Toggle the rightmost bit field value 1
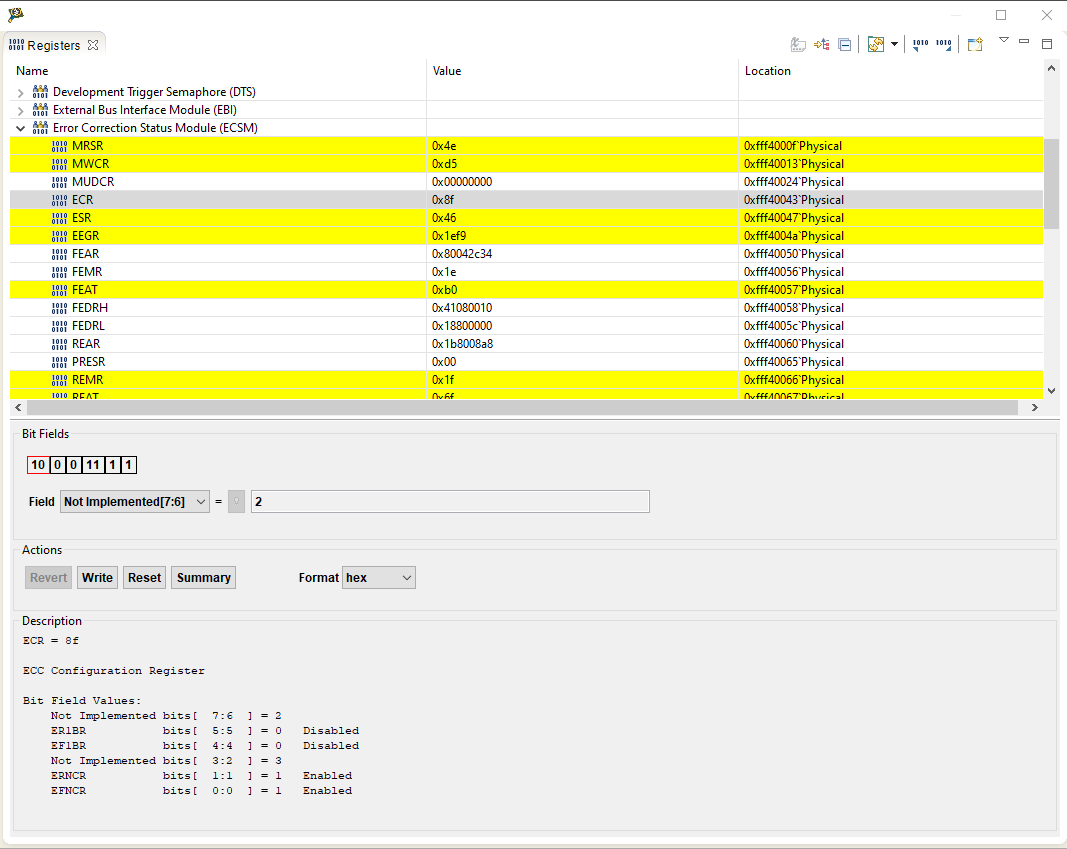 (128, 464)
